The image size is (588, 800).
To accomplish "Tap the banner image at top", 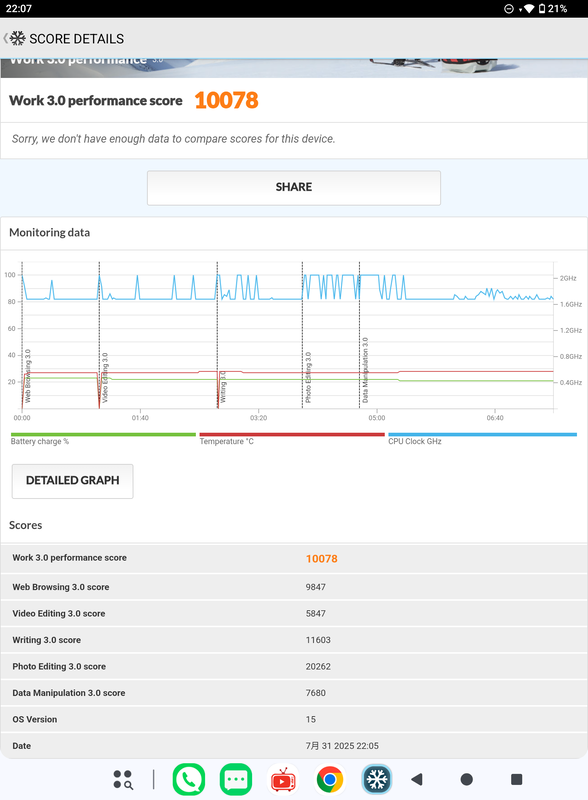I will tap(294, 68).
